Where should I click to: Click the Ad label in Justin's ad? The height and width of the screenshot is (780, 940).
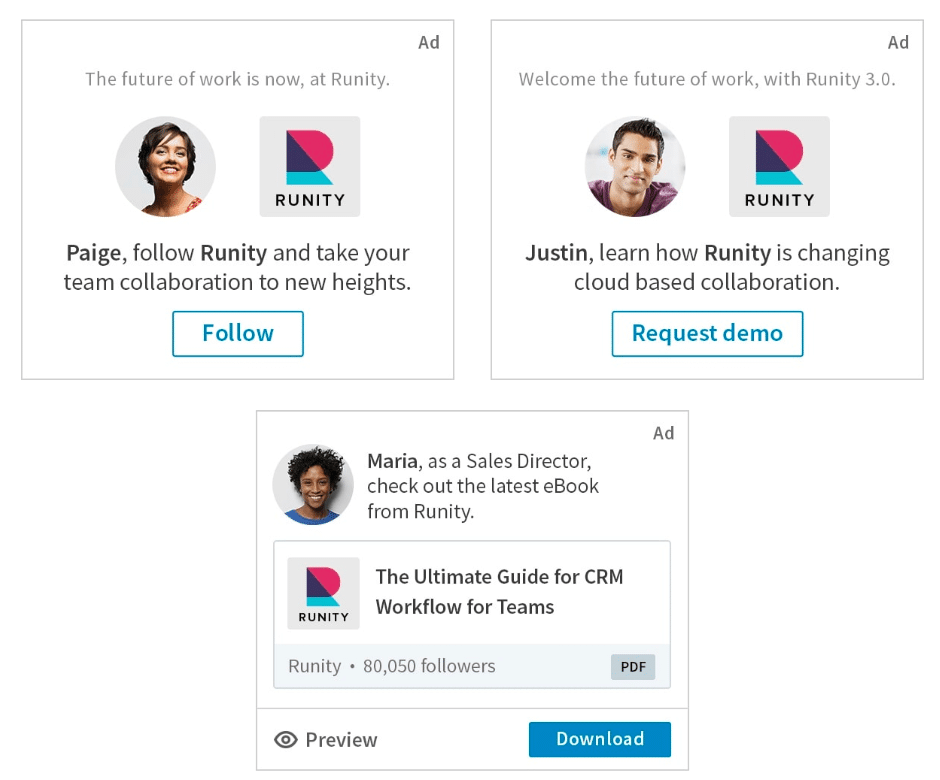(898, 43)
